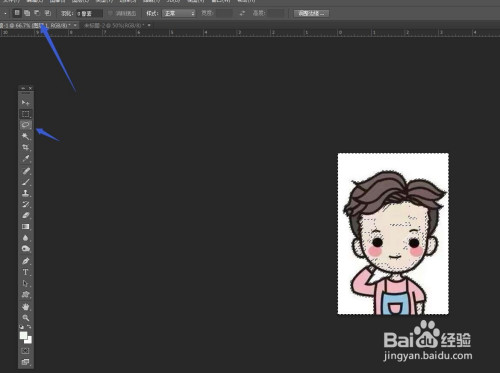Choose New selection mode

[x=17, y=13]
